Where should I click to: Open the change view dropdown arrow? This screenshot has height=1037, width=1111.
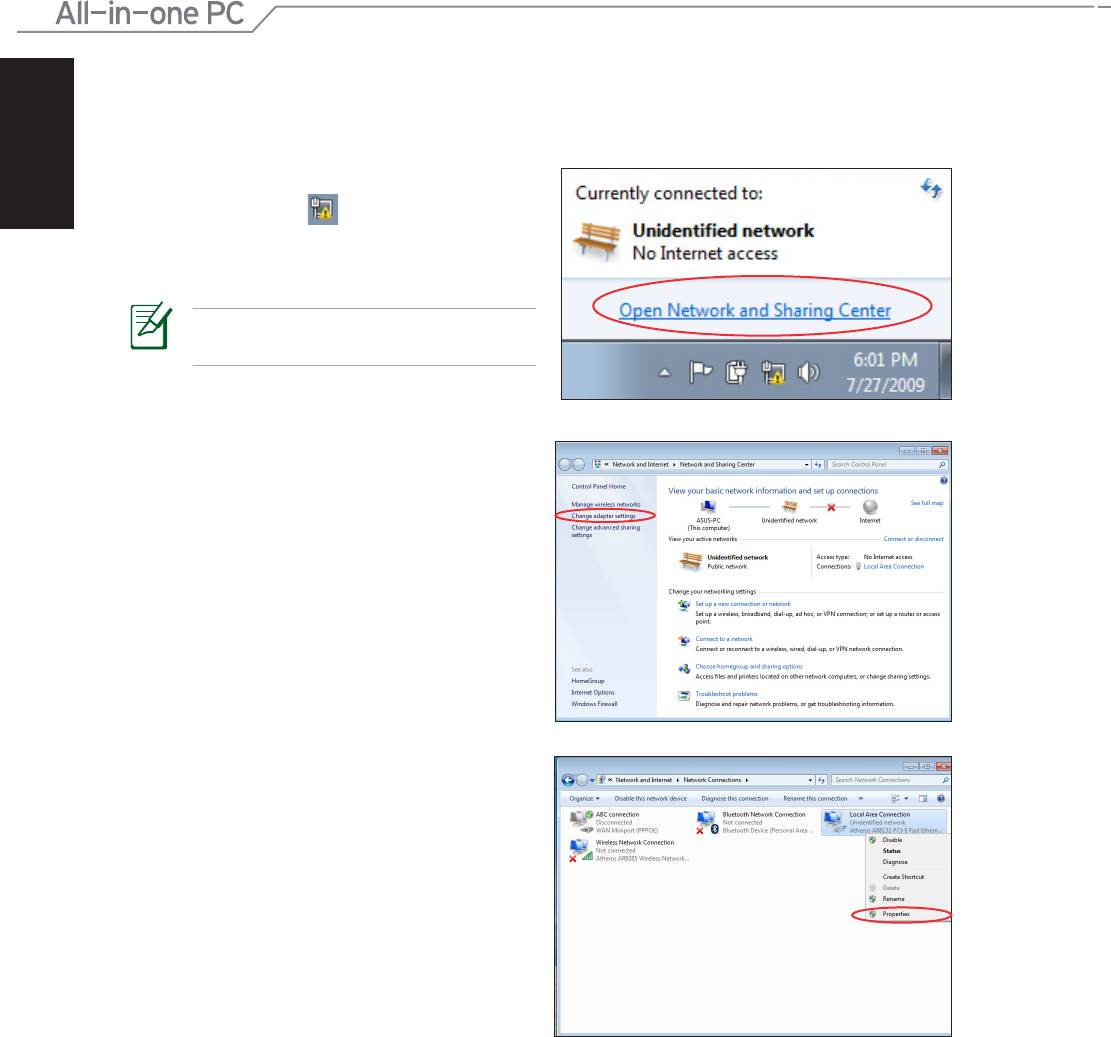[906, 798]
